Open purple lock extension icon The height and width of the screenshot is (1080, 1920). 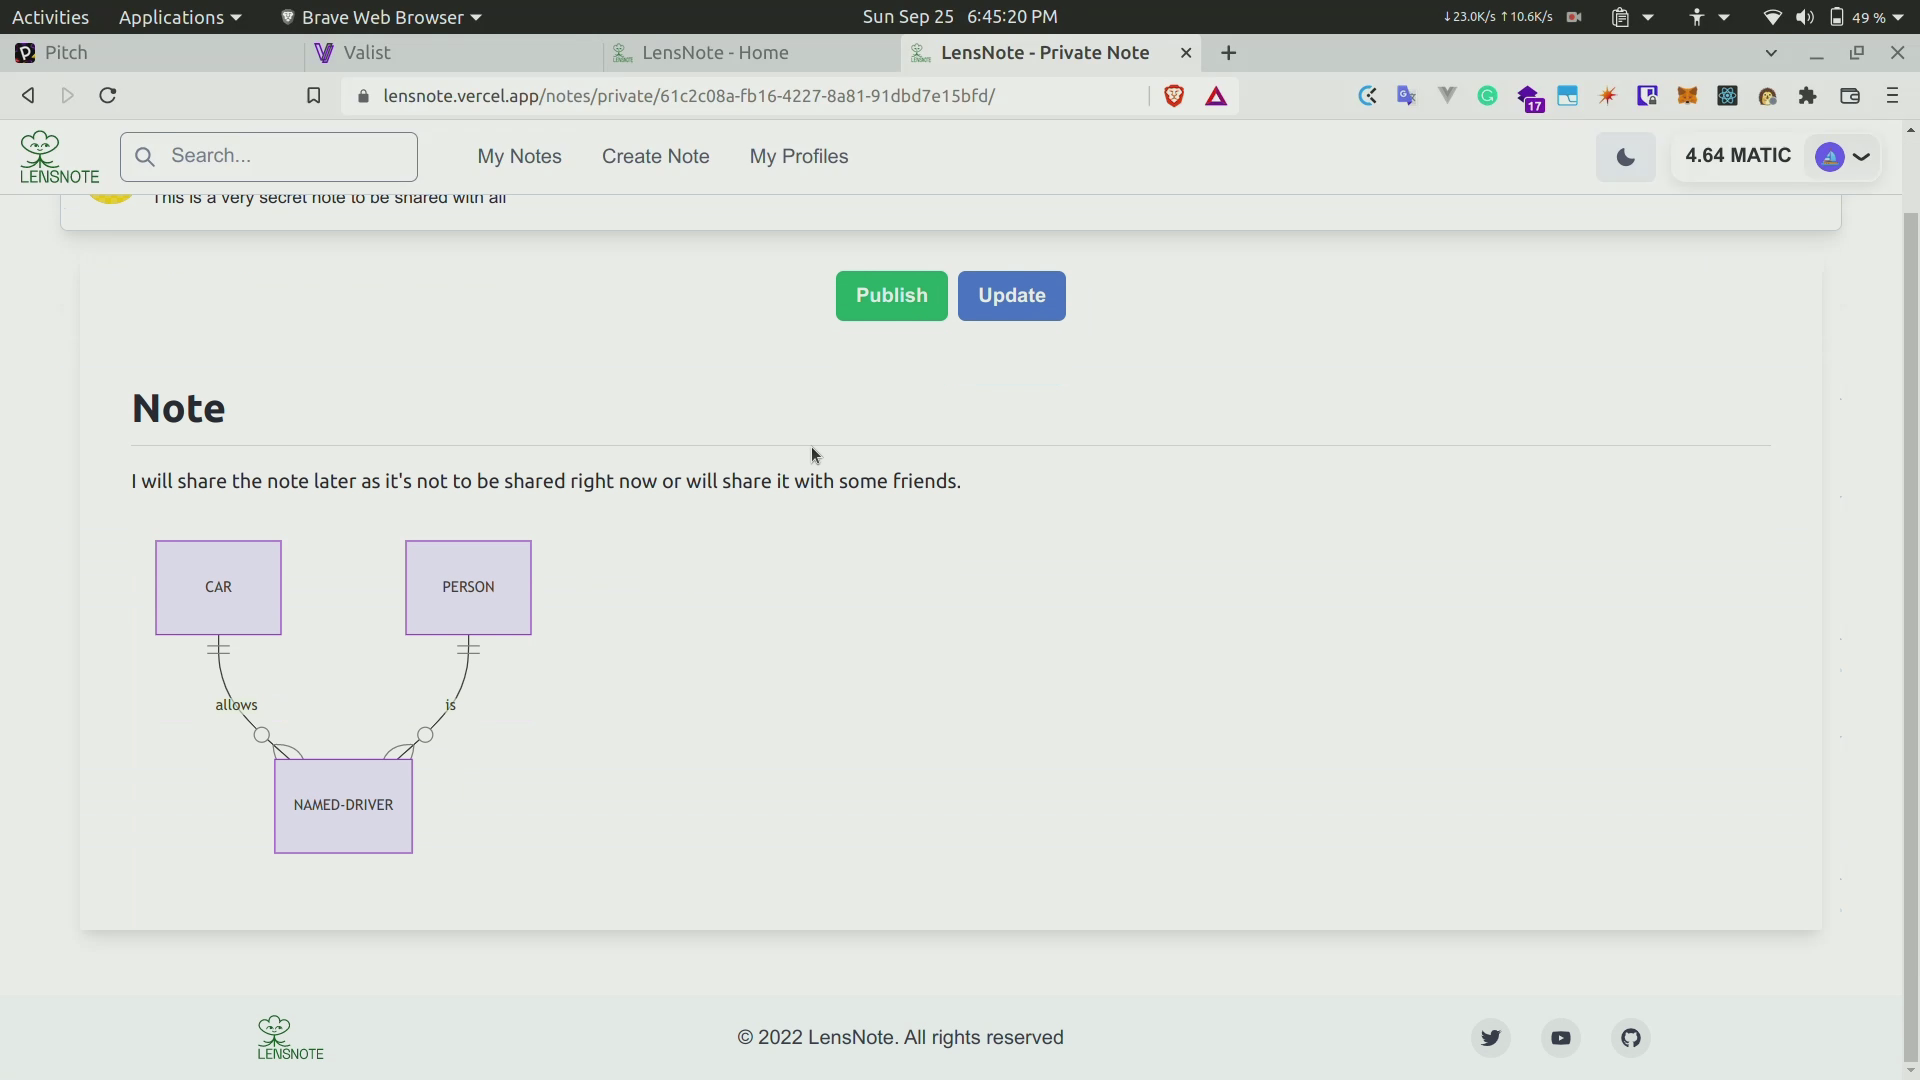[x=1647, y=96]
